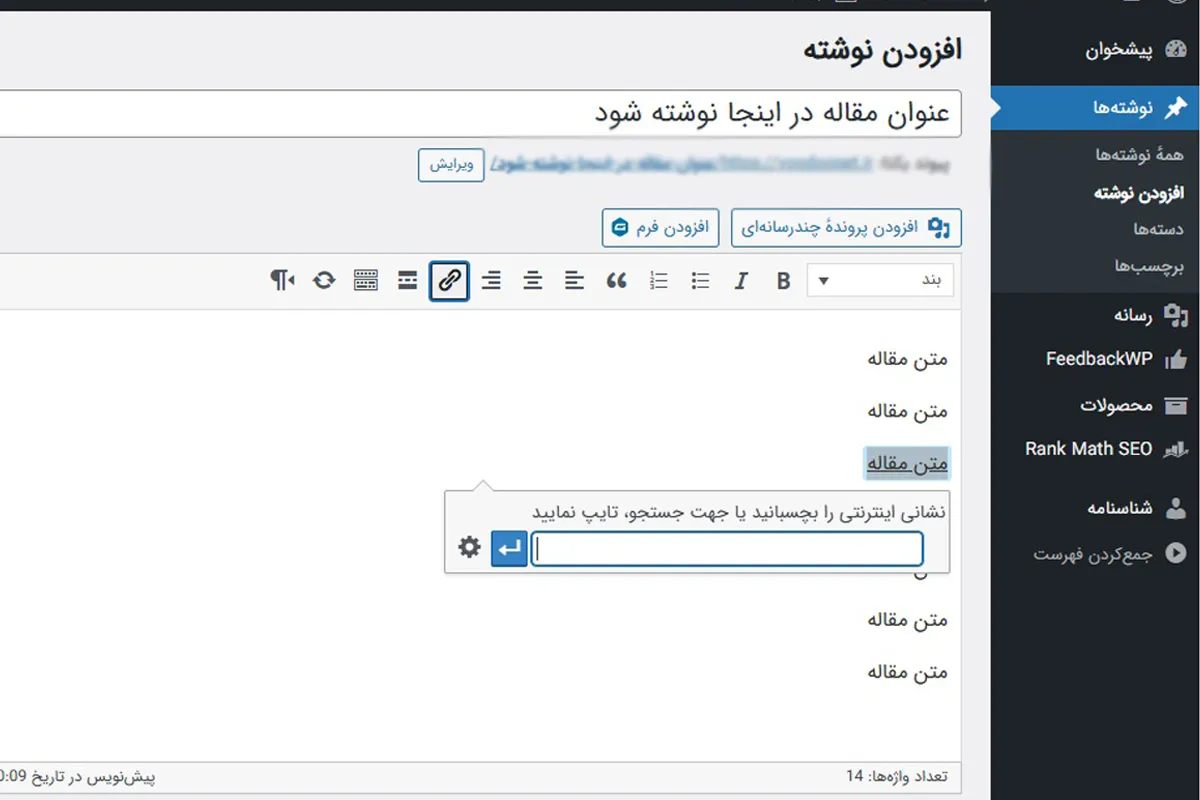Select افزودن نوشته submenu item
The image size is (1200, 800).
click(x=1138, y=193)
